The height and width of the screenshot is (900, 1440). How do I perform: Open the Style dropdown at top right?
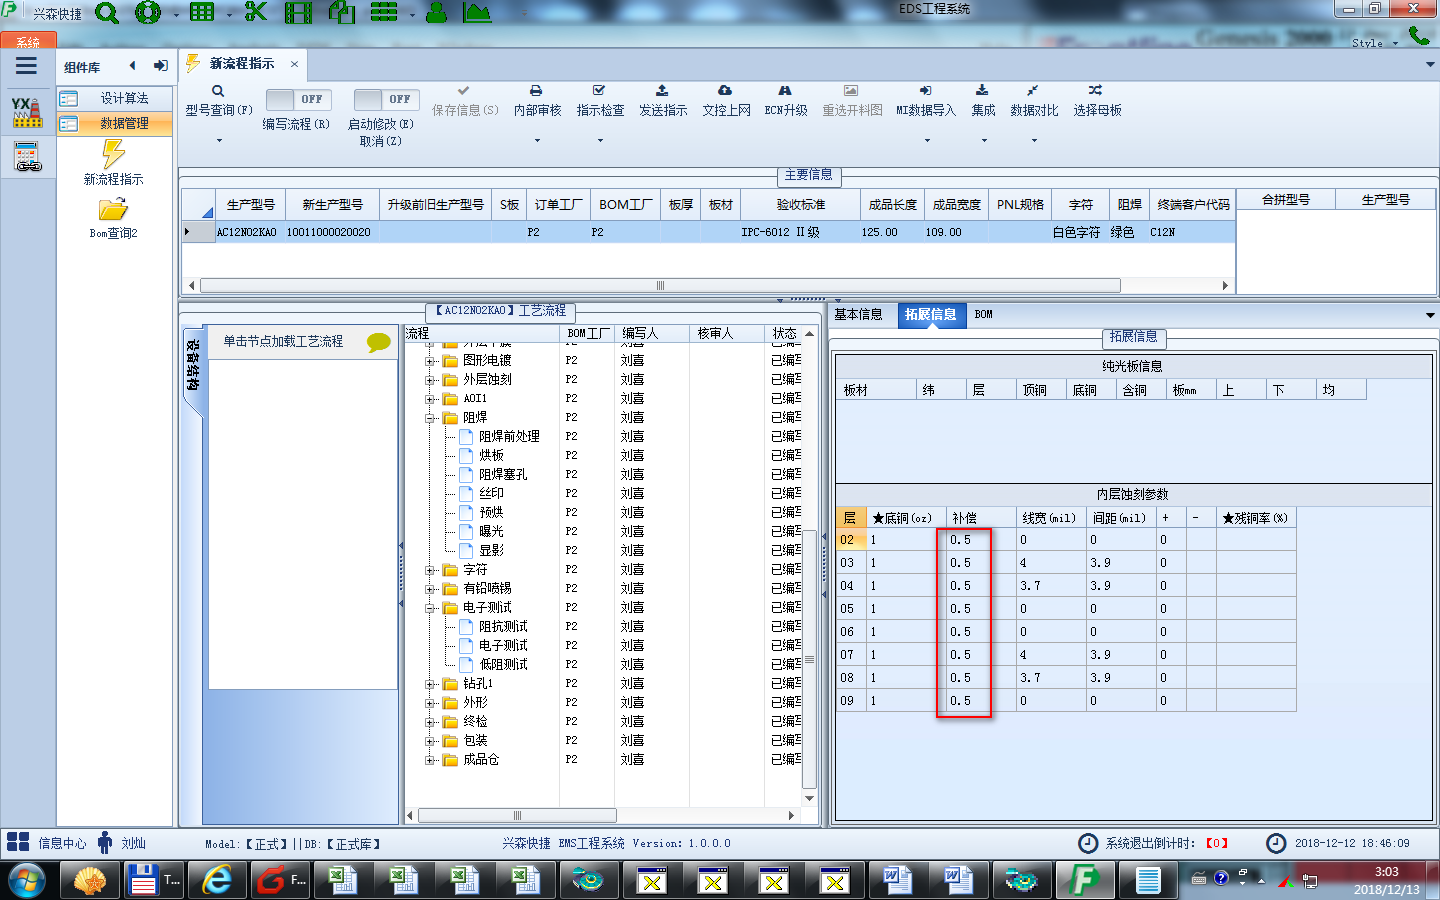point(1373,43)
